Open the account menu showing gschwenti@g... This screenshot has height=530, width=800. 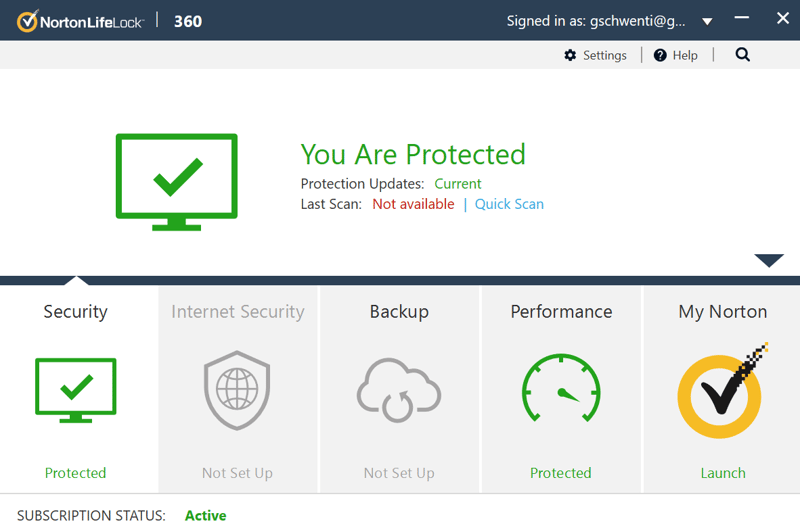(595, 21)
